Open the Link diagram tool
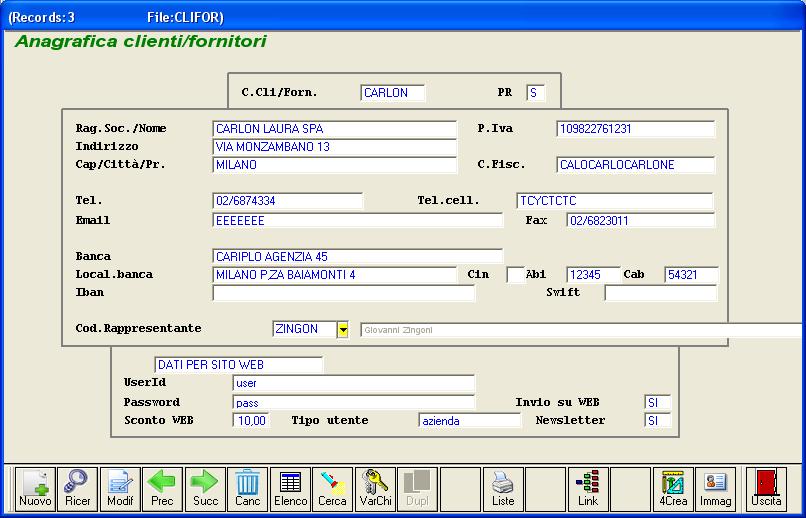The height and width of the screenshot is (518, 806). click(588, 489)
